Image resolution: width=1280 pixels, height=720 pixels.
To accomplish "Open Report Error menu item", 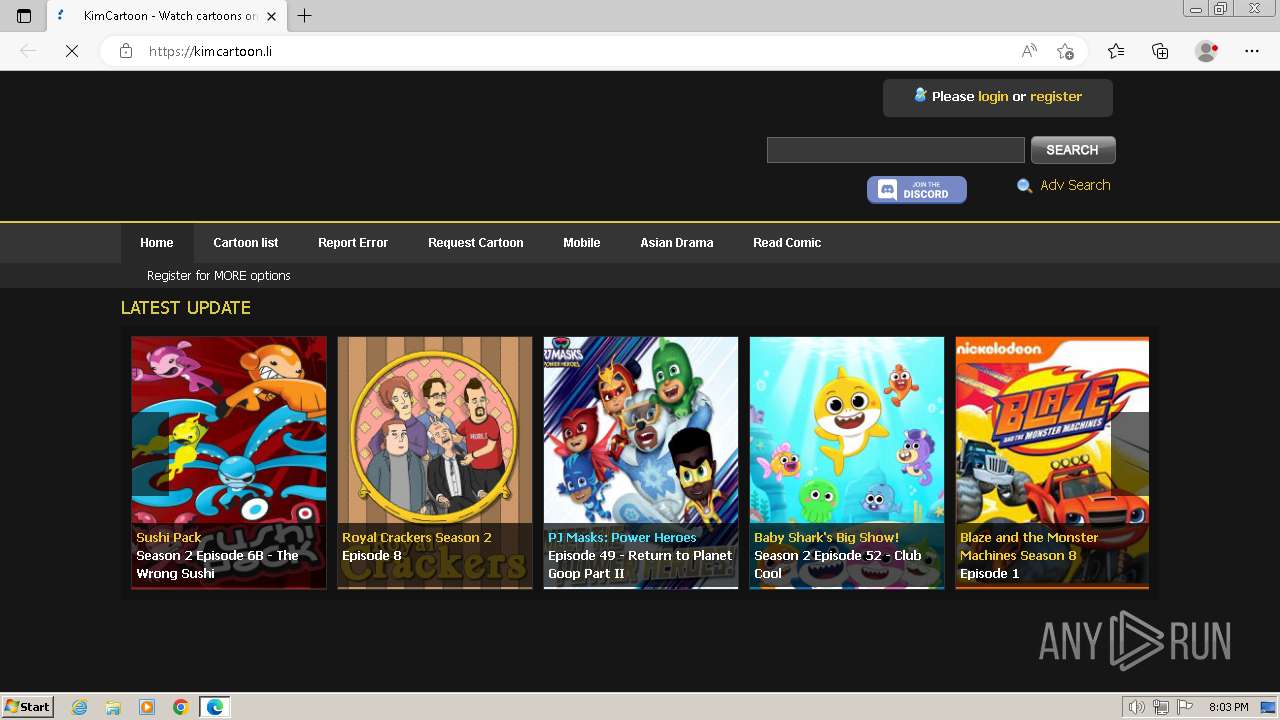I will click(353, 243).
